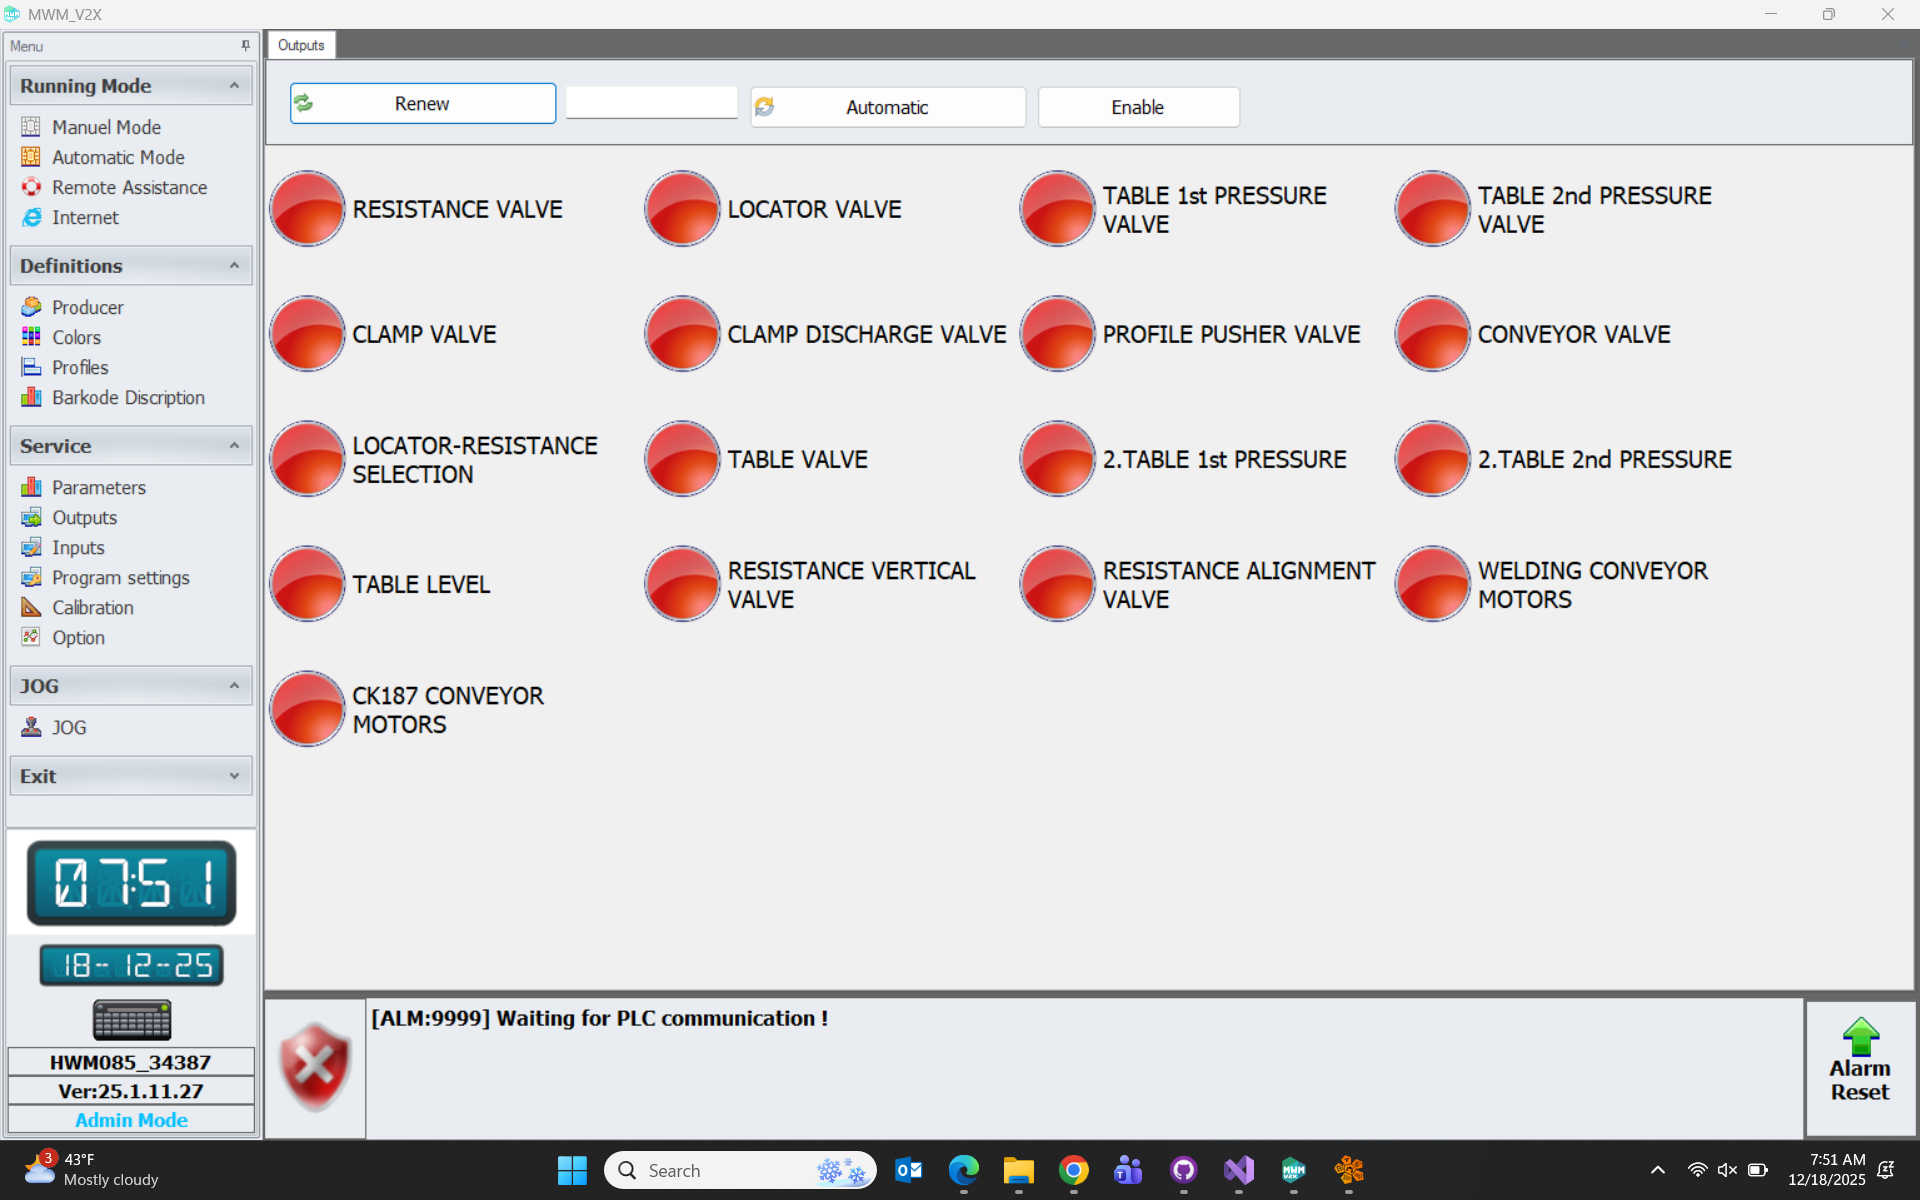The height and width of the screenshot is (1200, 1920).
Task: Click the red alarm shield icon
Action: [x=315, y=1067]
